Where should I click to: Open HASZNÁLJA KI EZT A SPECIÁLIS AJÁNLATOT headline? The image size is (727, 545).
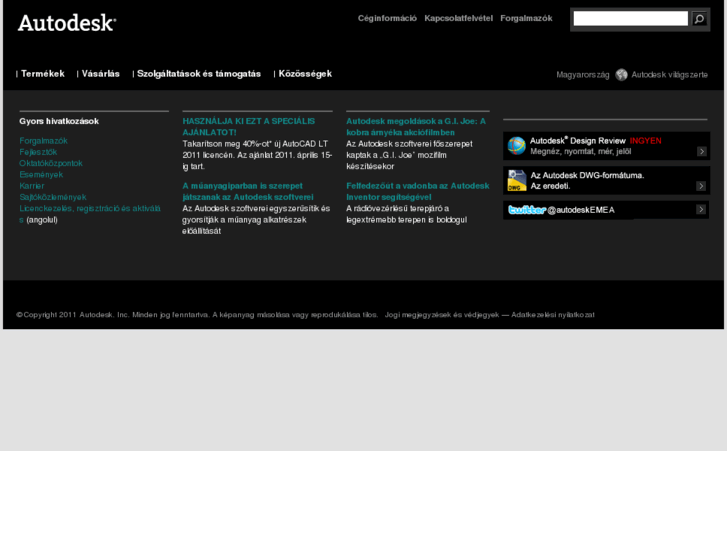249,127
